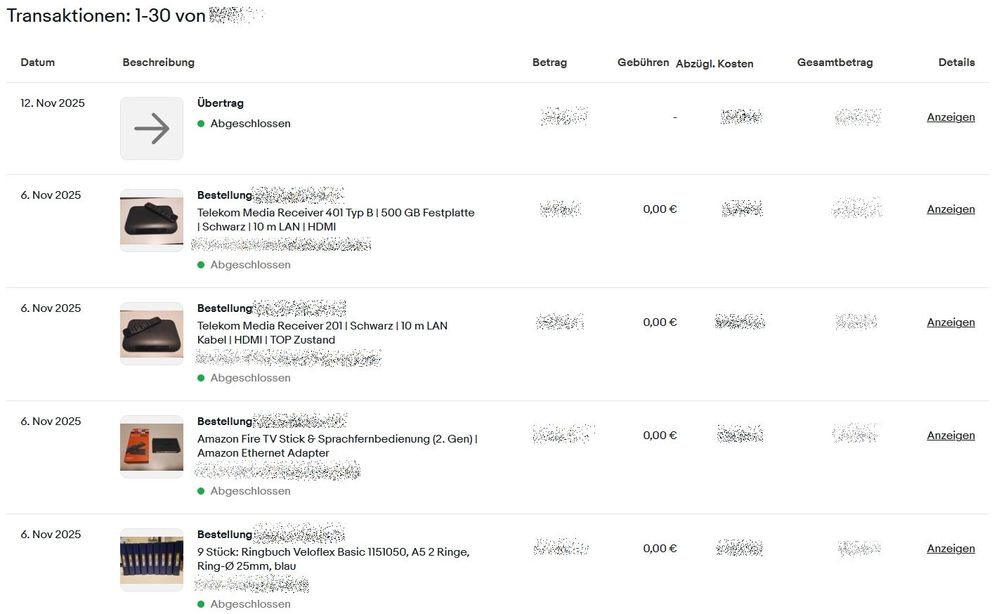999x614 pixels.
Task: Click the Übertrag transaction label
Action: pyautogui.click(x=220, y=103)
